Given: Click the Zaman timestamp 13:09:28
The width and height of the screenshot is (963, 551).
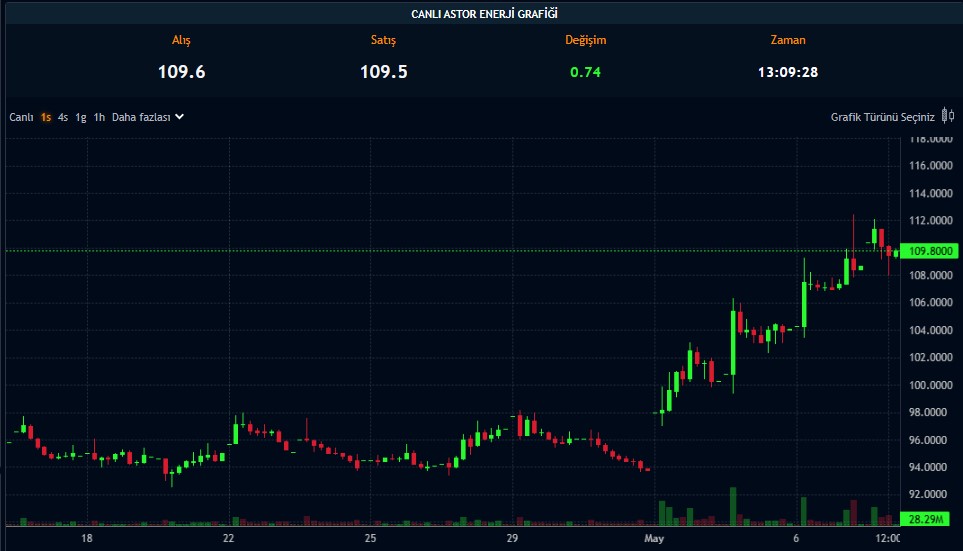Looking at the screenshot, I should pyautogui.click(x=787, y=72).
